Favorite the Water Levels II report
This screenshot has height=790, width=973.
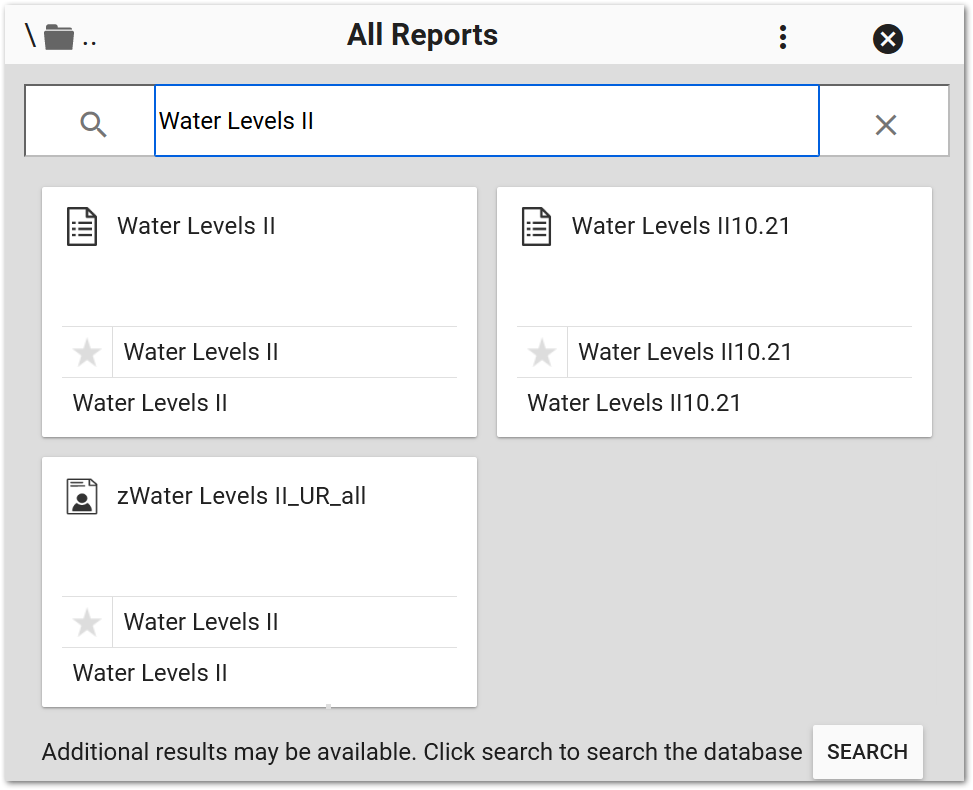[87, 352]
